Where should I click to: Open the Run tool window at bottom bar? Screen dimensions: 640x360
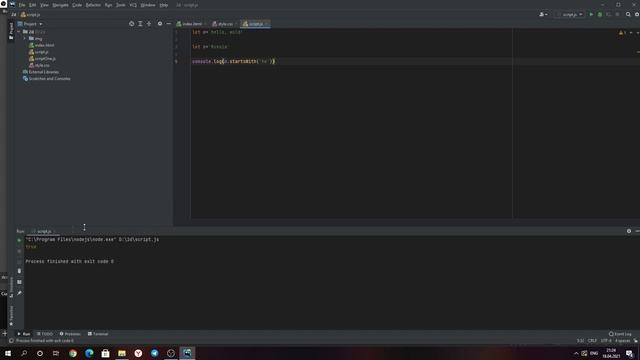24,334
